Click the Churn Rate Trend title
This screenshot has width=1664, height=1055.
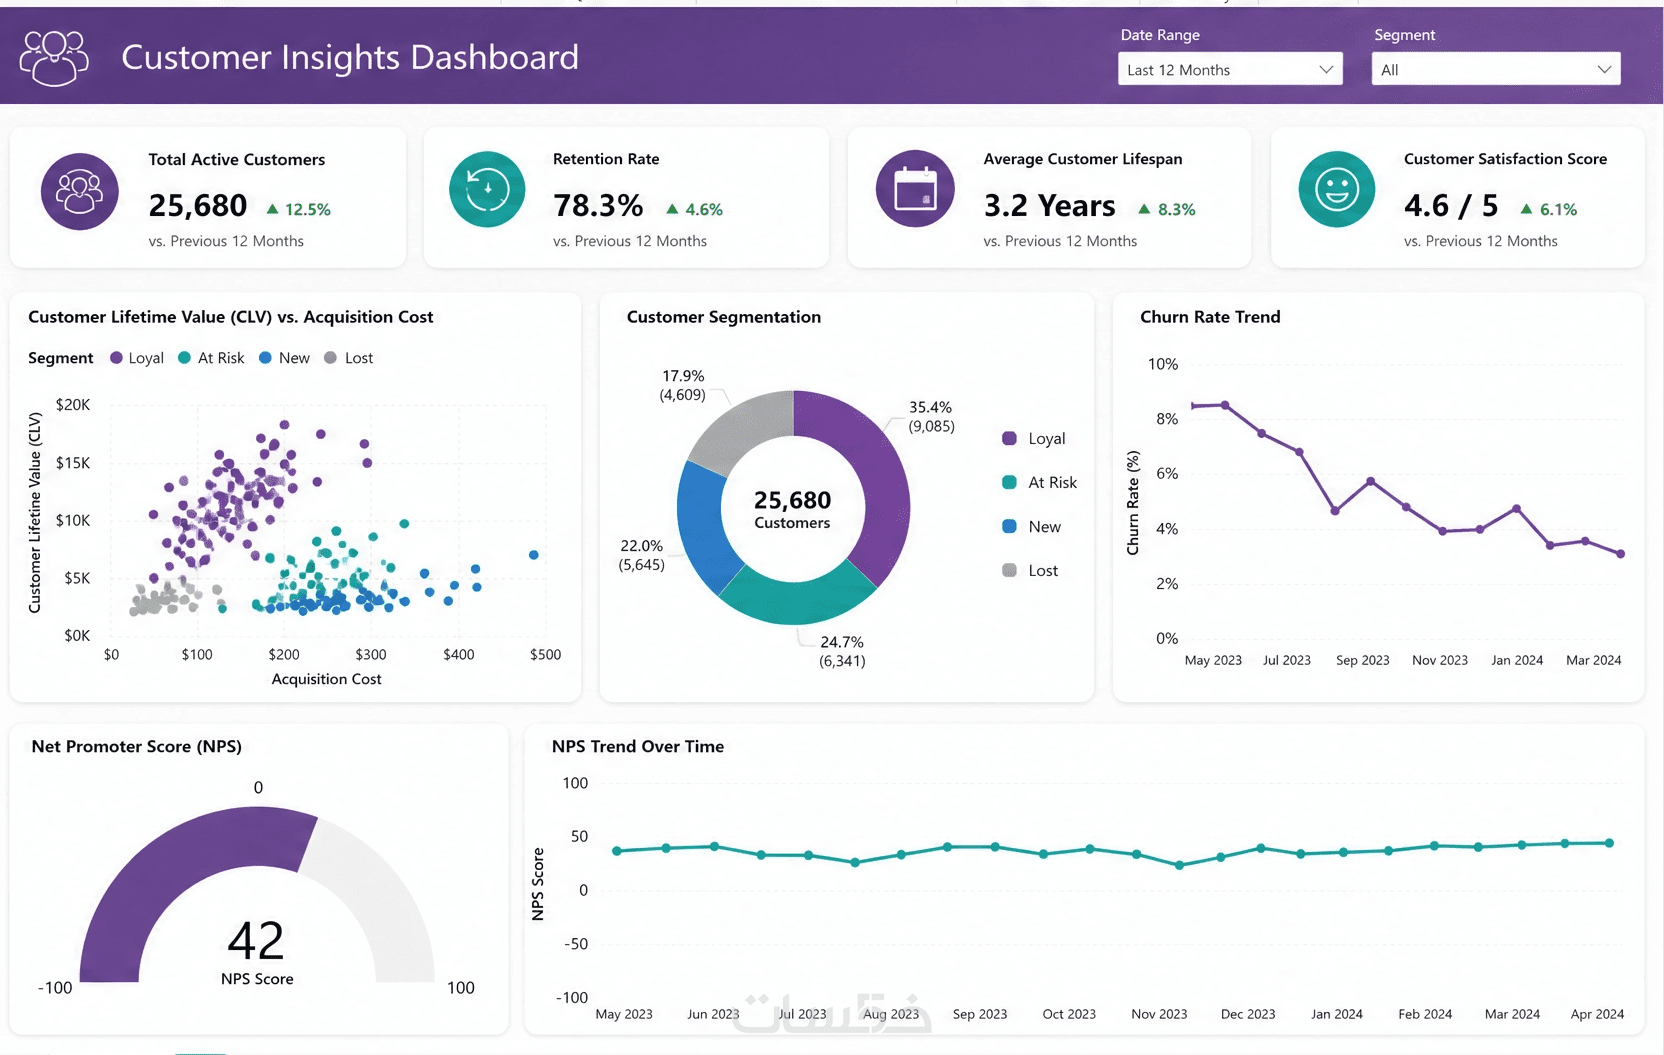pos(1210,317)
